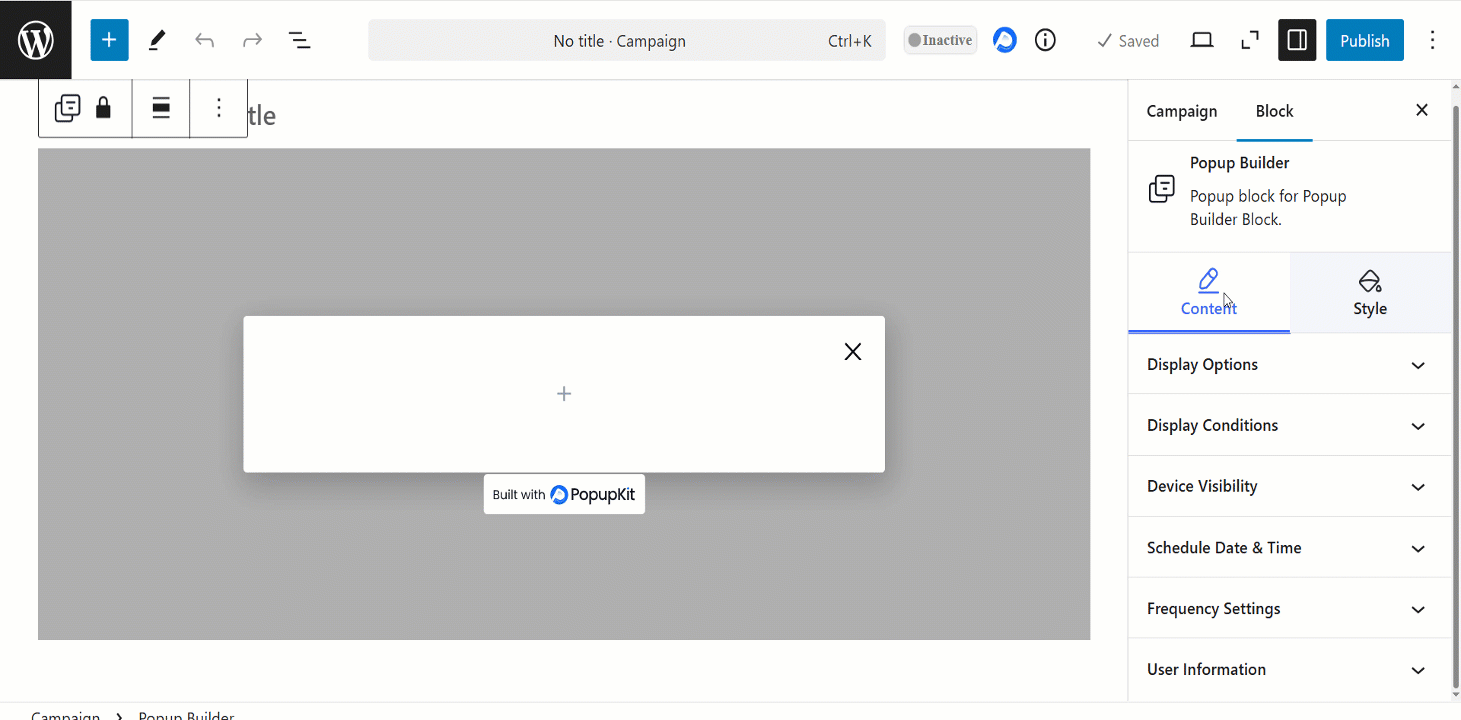Toggle the Inactive campaign status switch
Viewport: 1461px width, 720px height.
940,40
